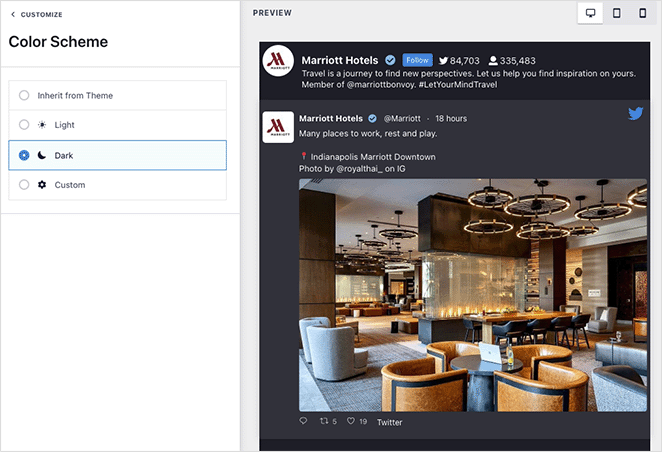Click the red pin emoji by Indianapolis
662x452 pixels.
point(304,156)
